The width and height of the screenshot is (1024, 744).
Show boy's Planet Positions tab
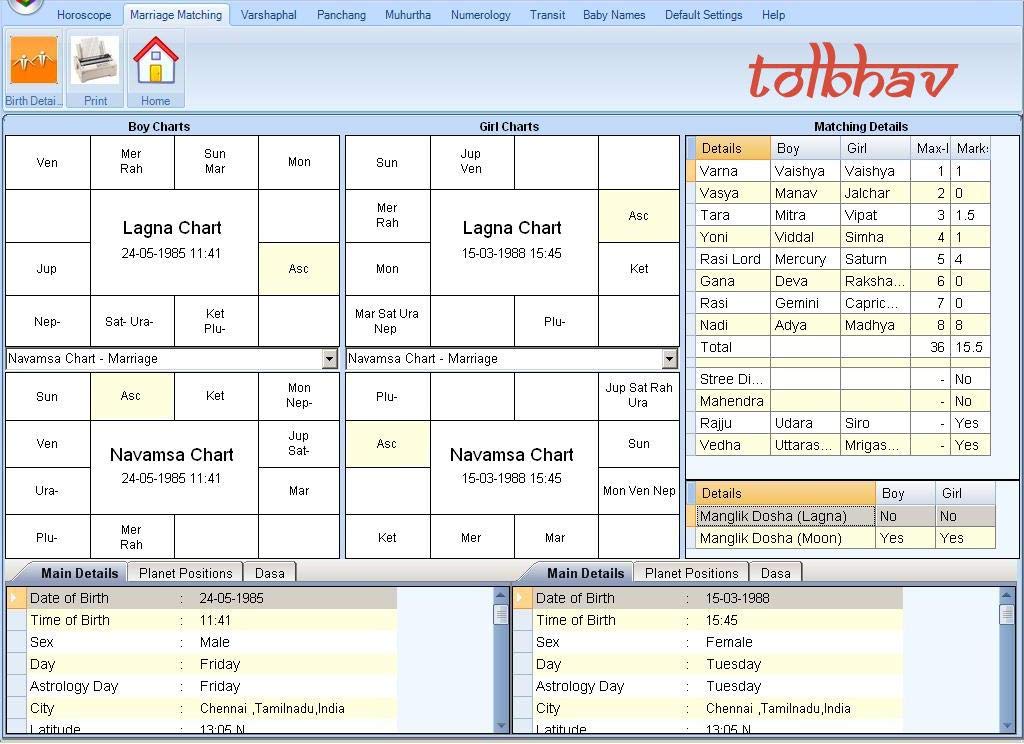(x=185, y=573)
